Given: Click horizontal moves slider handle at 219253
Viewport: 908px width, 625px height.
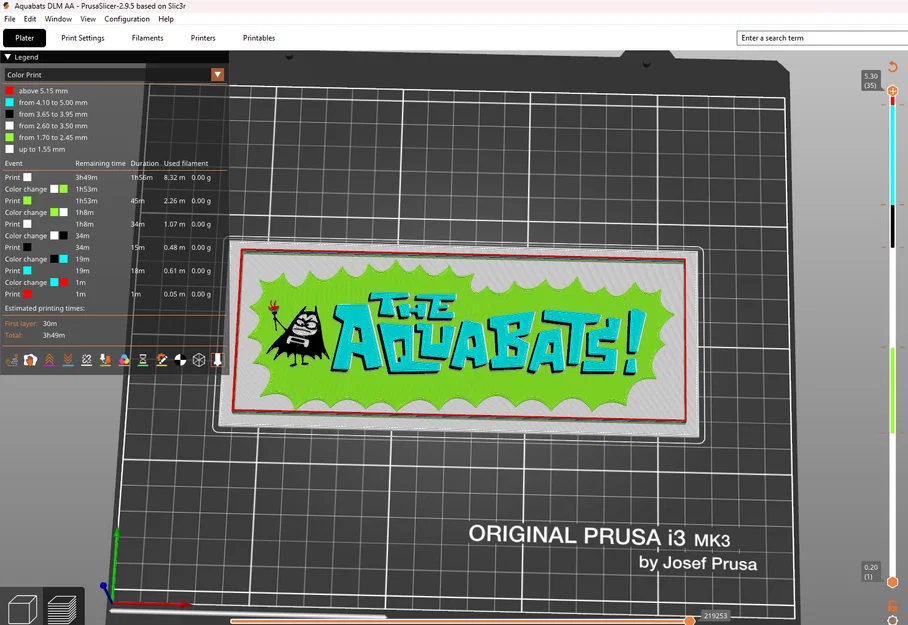Looking at the screenshot, I should 689,621.
